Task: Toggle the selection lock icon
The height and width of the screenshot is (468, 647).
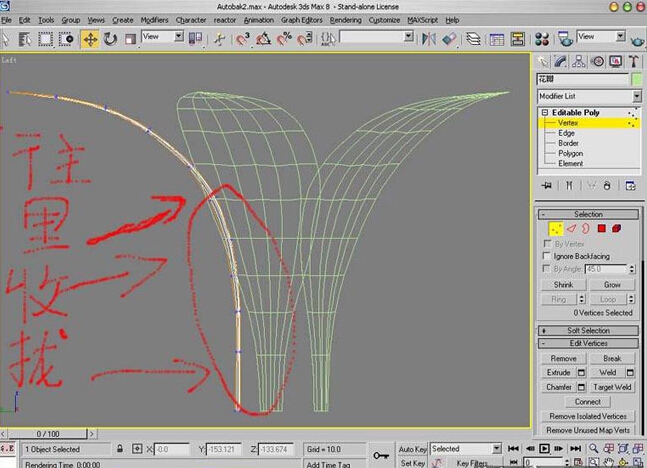Action: (x=120, y=449)
